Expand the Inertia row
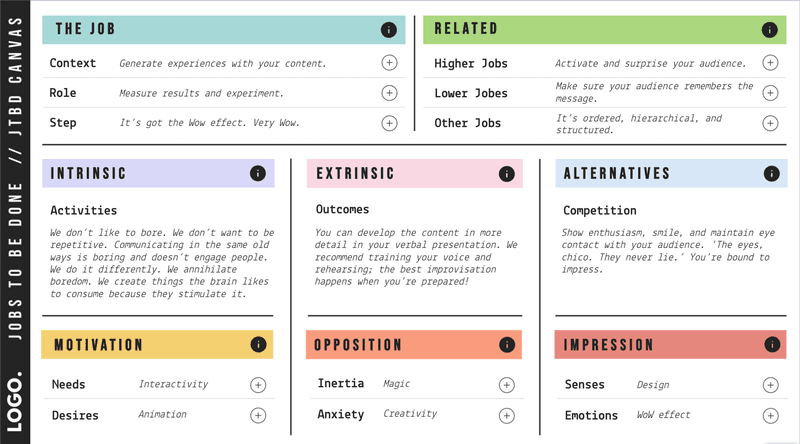Screen dimensions: 800x444 pos(506,384)
